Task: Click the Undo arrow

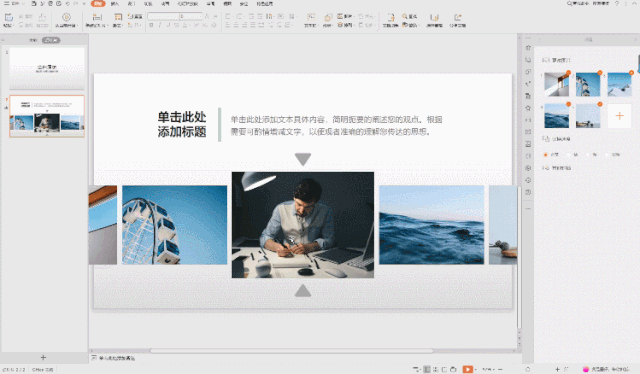Action: click(67, 4)
